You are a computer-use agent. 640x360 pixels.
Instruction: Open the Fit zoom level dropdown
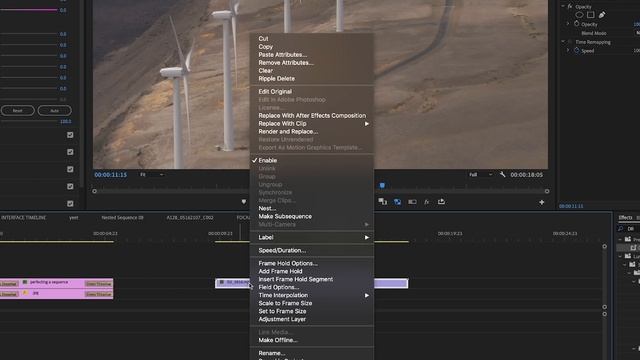coord(151,175)
